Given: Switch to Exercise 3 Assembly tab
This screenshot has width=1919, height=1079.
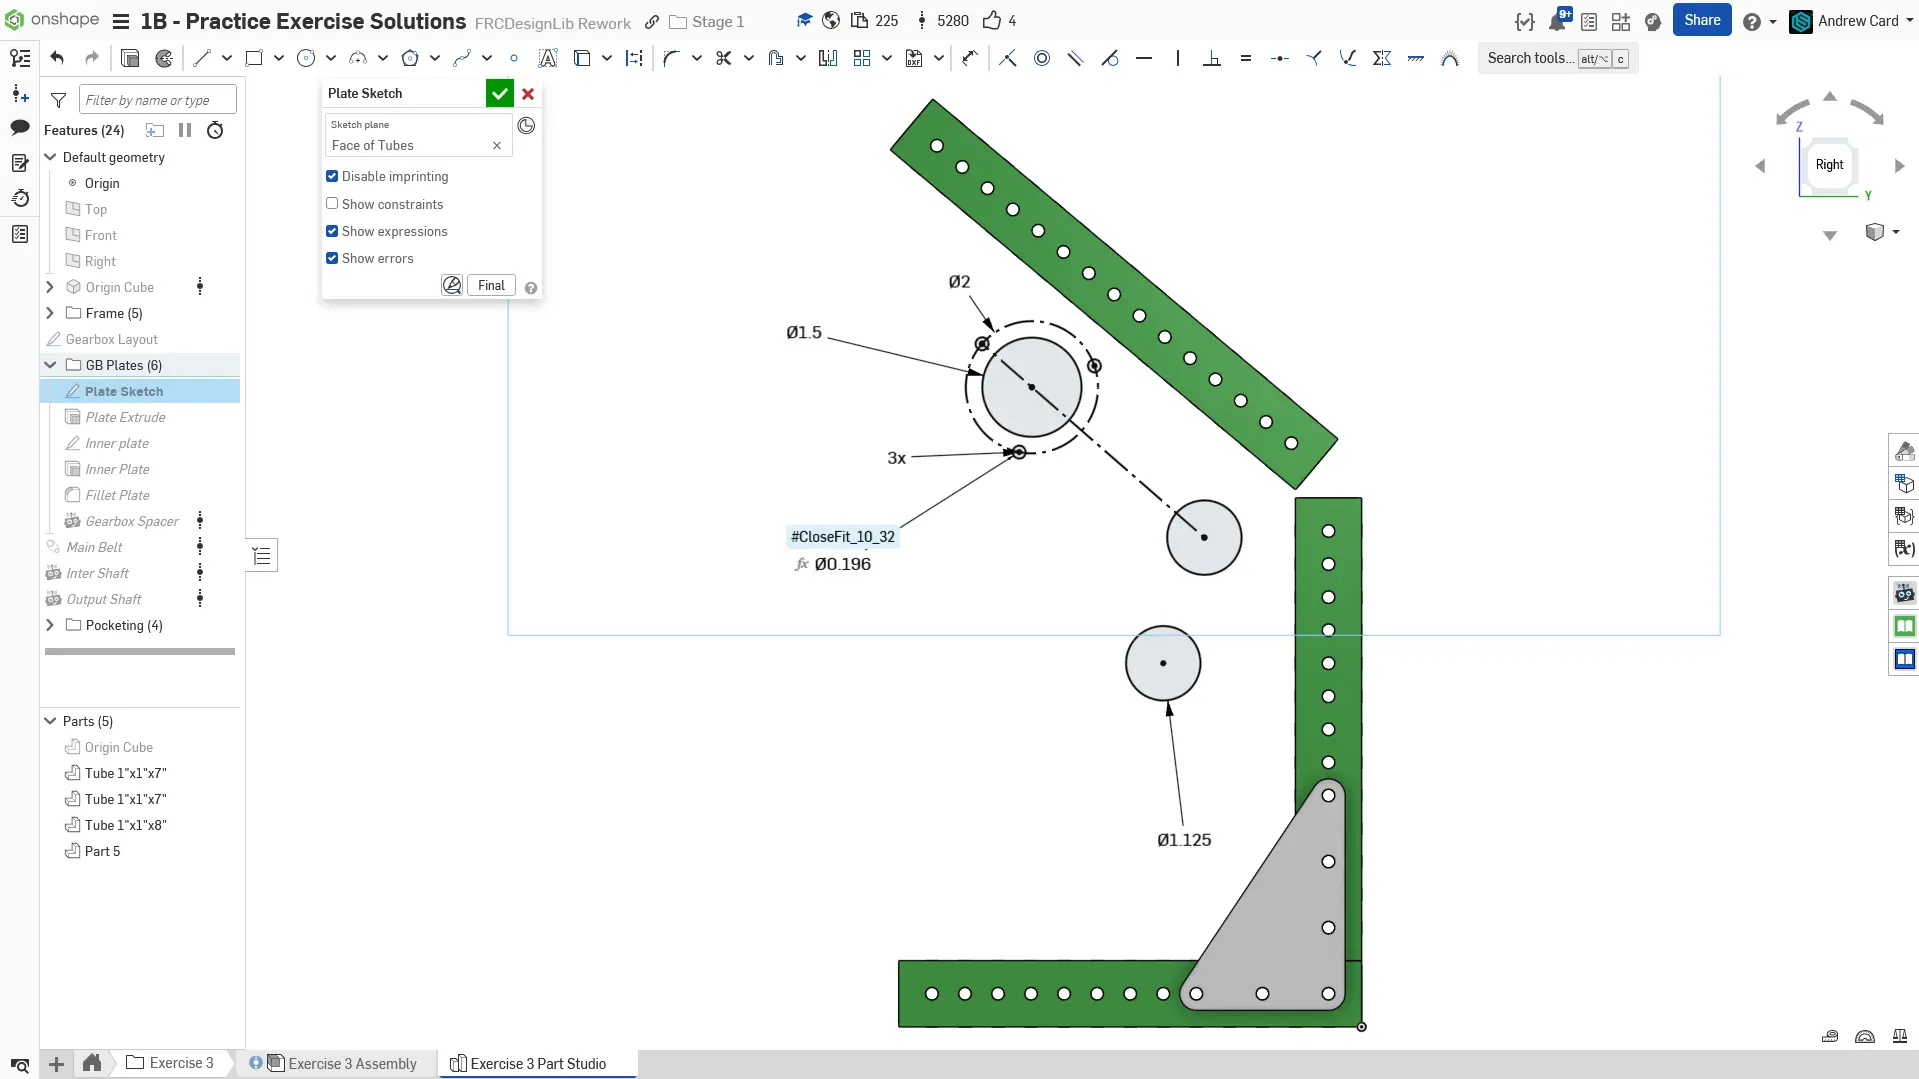Looking at the screenshot, I should pos(351,1063).
